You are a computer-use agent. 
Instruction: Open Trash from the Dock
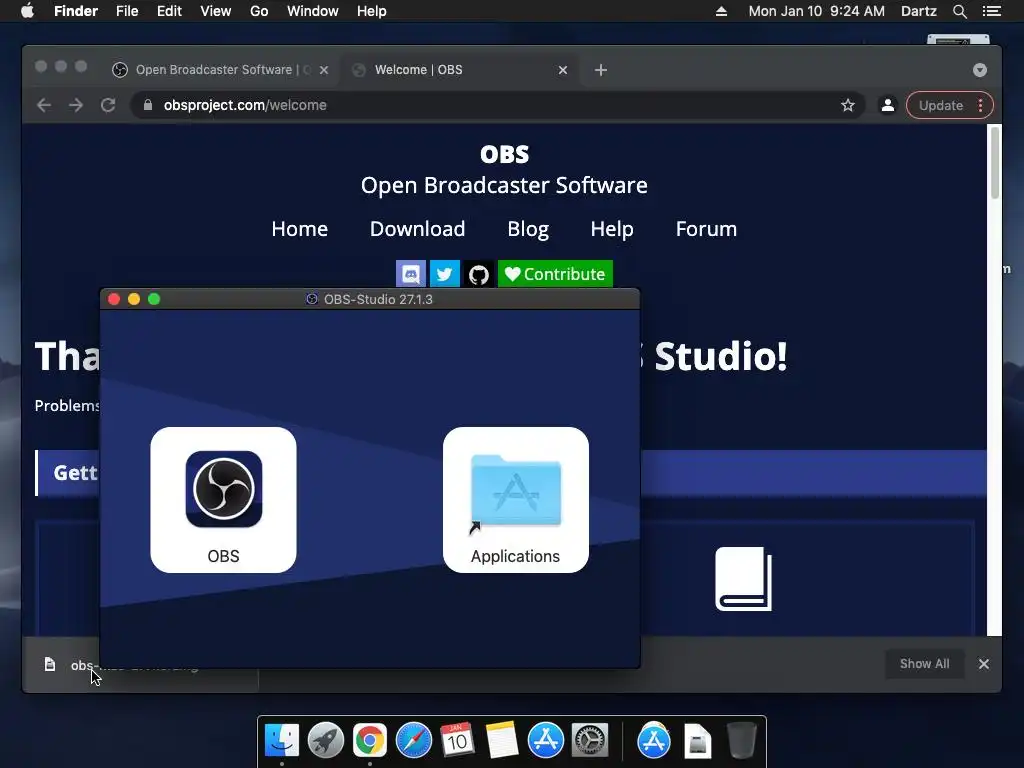[741, 740]
